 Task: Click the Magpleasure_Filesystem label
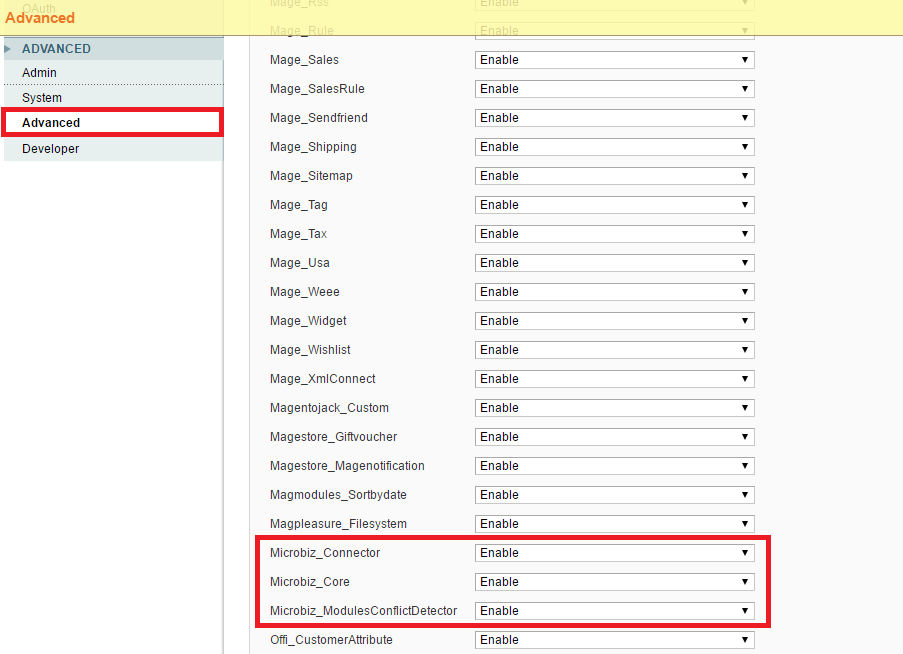pos(339,523)
